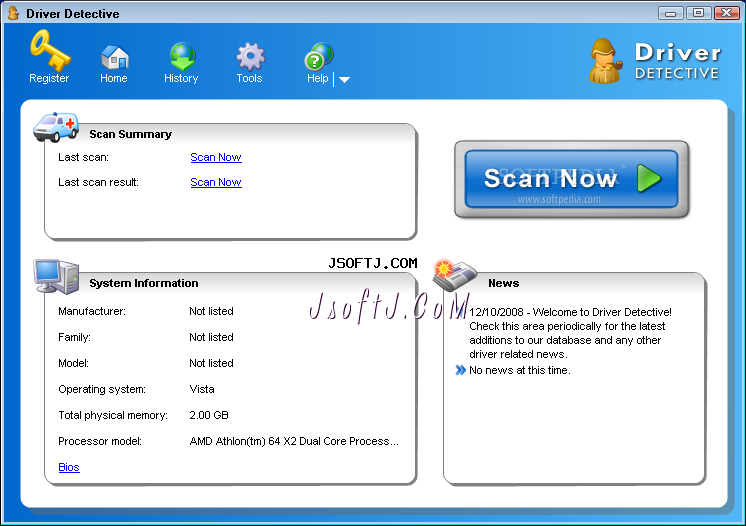The image size is (746, 526).
Task: Select the 'driver related news.' line
Action: tap(518, 354)
